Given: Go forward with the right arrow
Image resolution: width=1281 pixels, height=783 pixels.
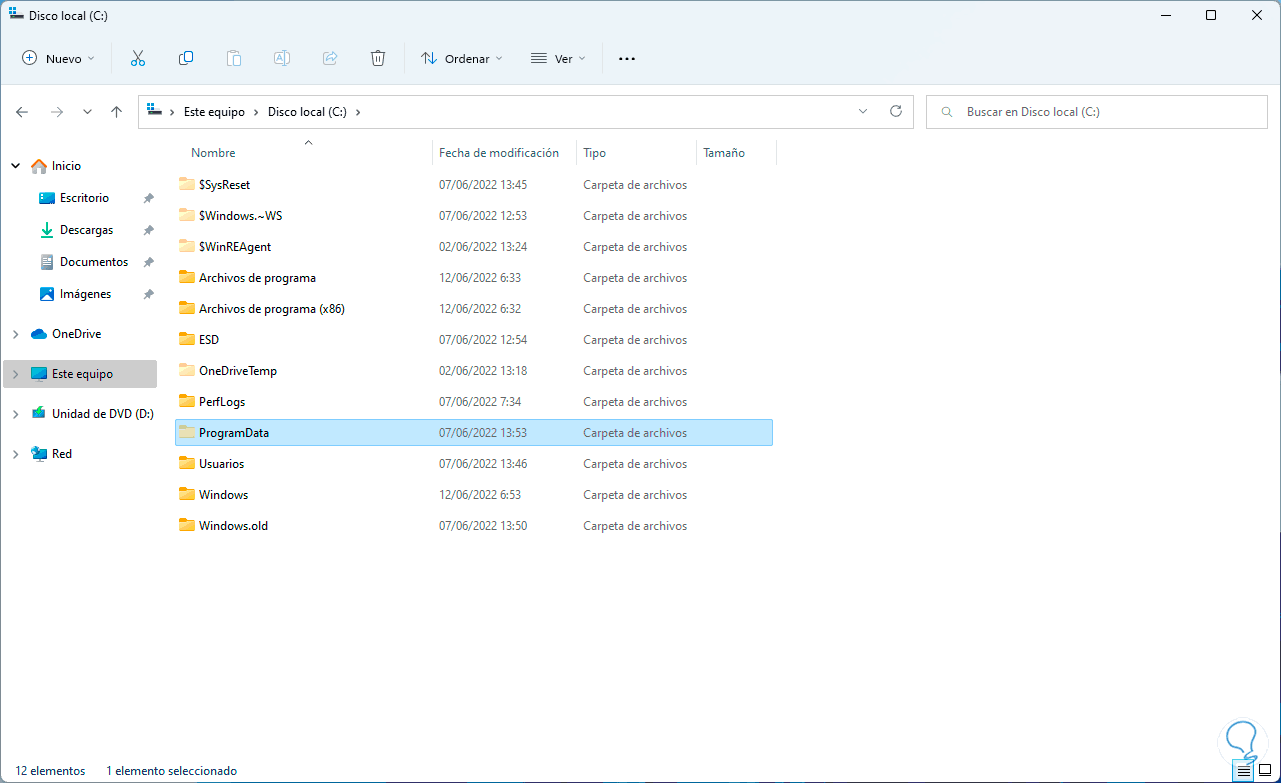Looking at the screenshot, I should [x=57, y=112].
